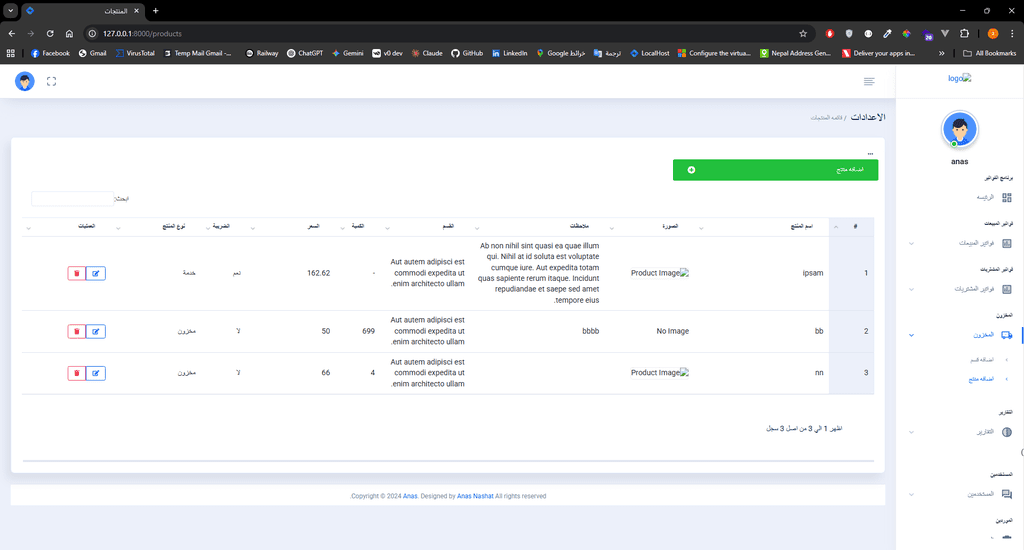This screenshot has height=550, width=1024.
Task: Click the قائمه المنتجات breadcrumb
Action: [826, 118]
